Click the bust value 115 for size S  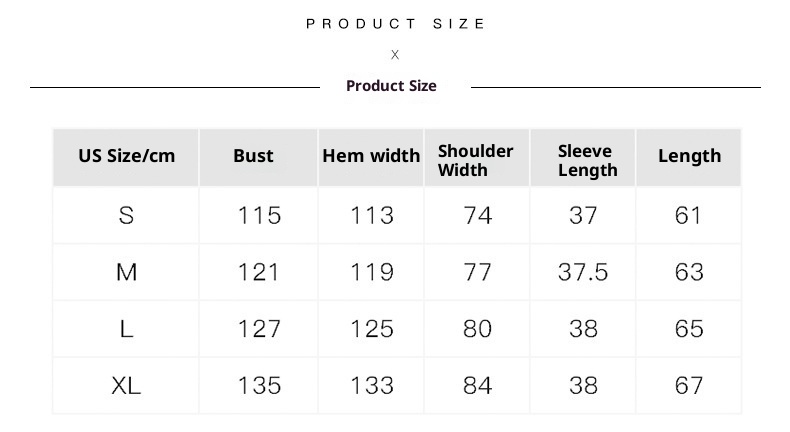click(x=259, y=215)
